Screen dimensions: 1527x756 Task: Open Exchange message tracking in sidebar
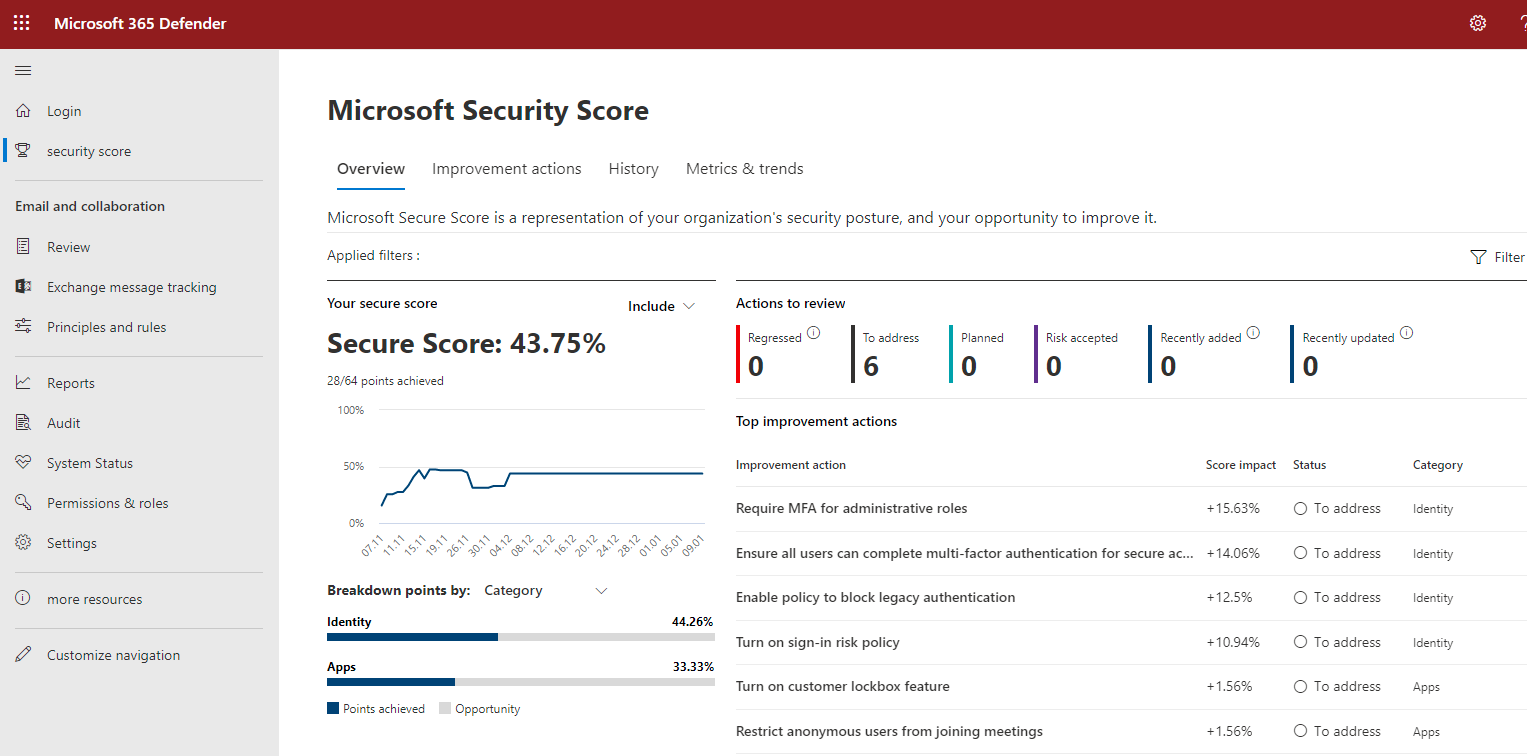[x=132, y=287]
